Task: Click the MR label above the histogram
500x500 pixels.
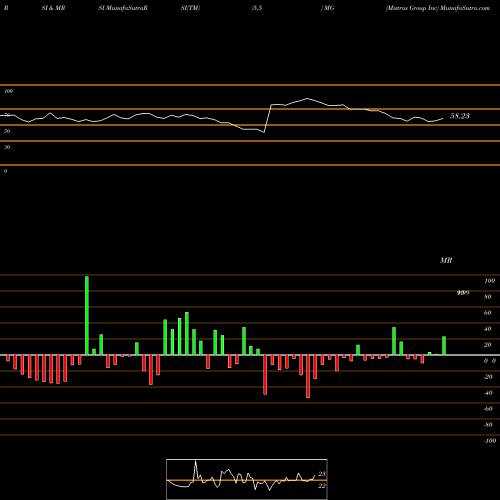Action: [446, 260]
